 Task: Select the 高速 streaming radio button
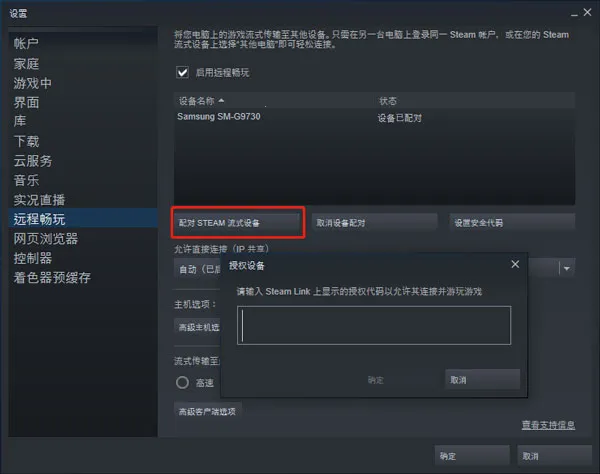tap(182, 382)
